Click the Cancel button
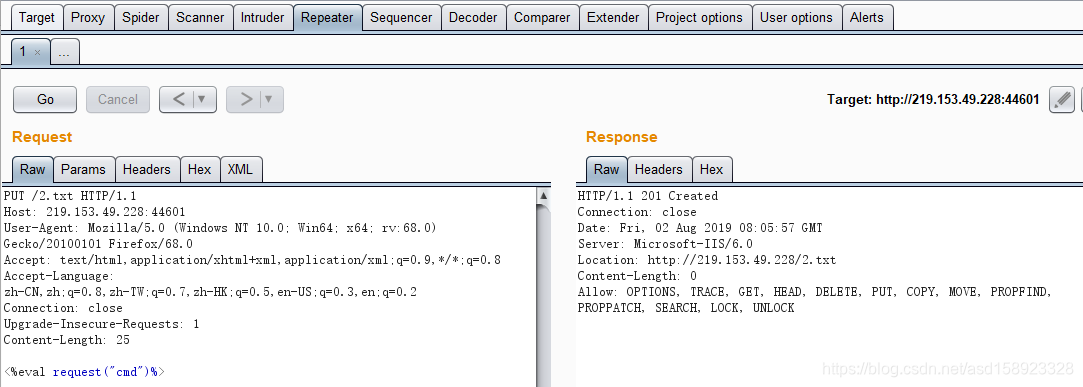1083x387 pixels. [117, 100]
